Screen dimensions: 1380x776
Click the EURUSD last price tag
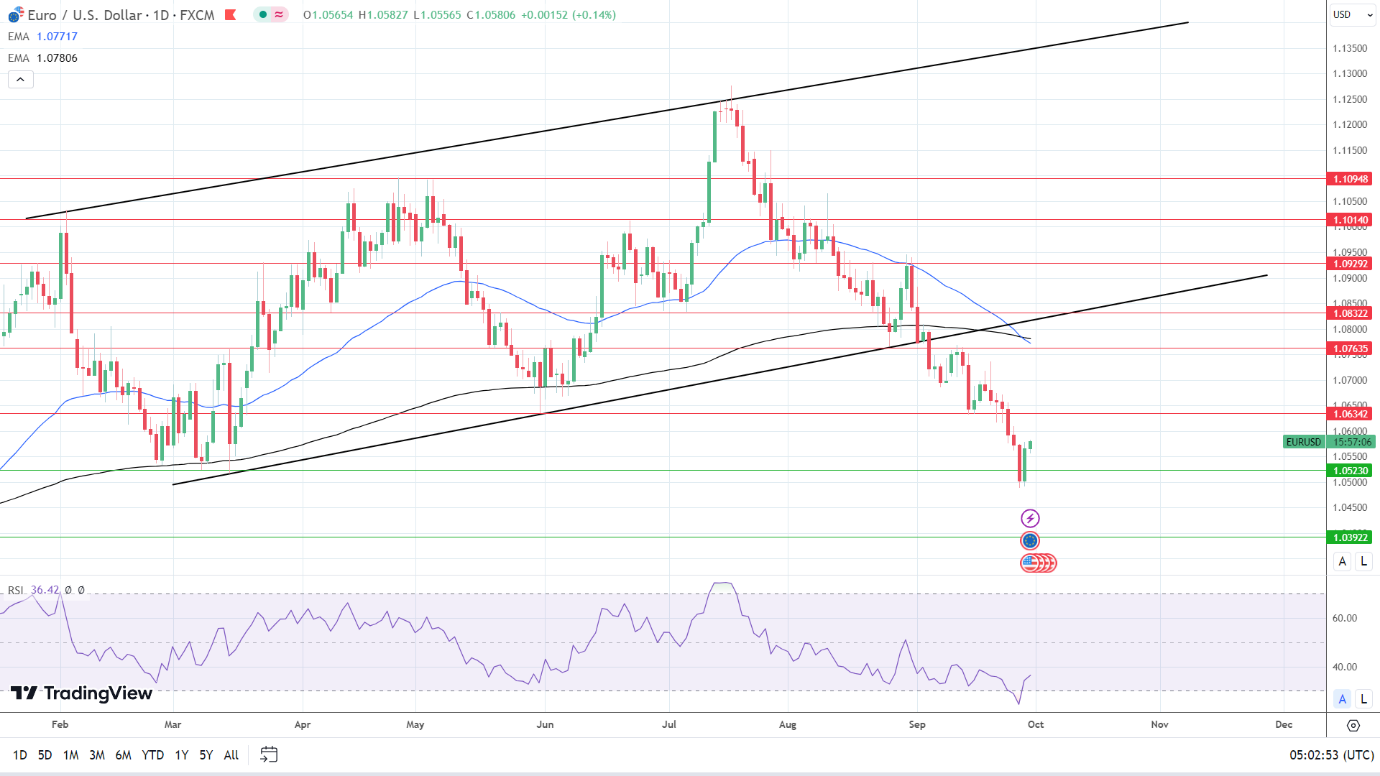1304,441
